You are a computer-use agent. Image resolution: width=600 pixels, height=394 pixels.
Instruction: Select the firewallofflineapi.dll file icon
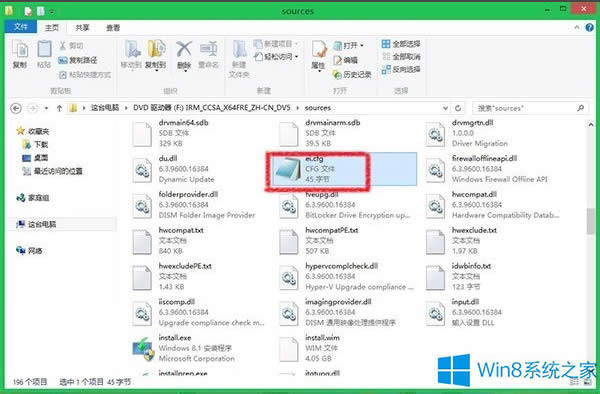(x=435, y=170)
